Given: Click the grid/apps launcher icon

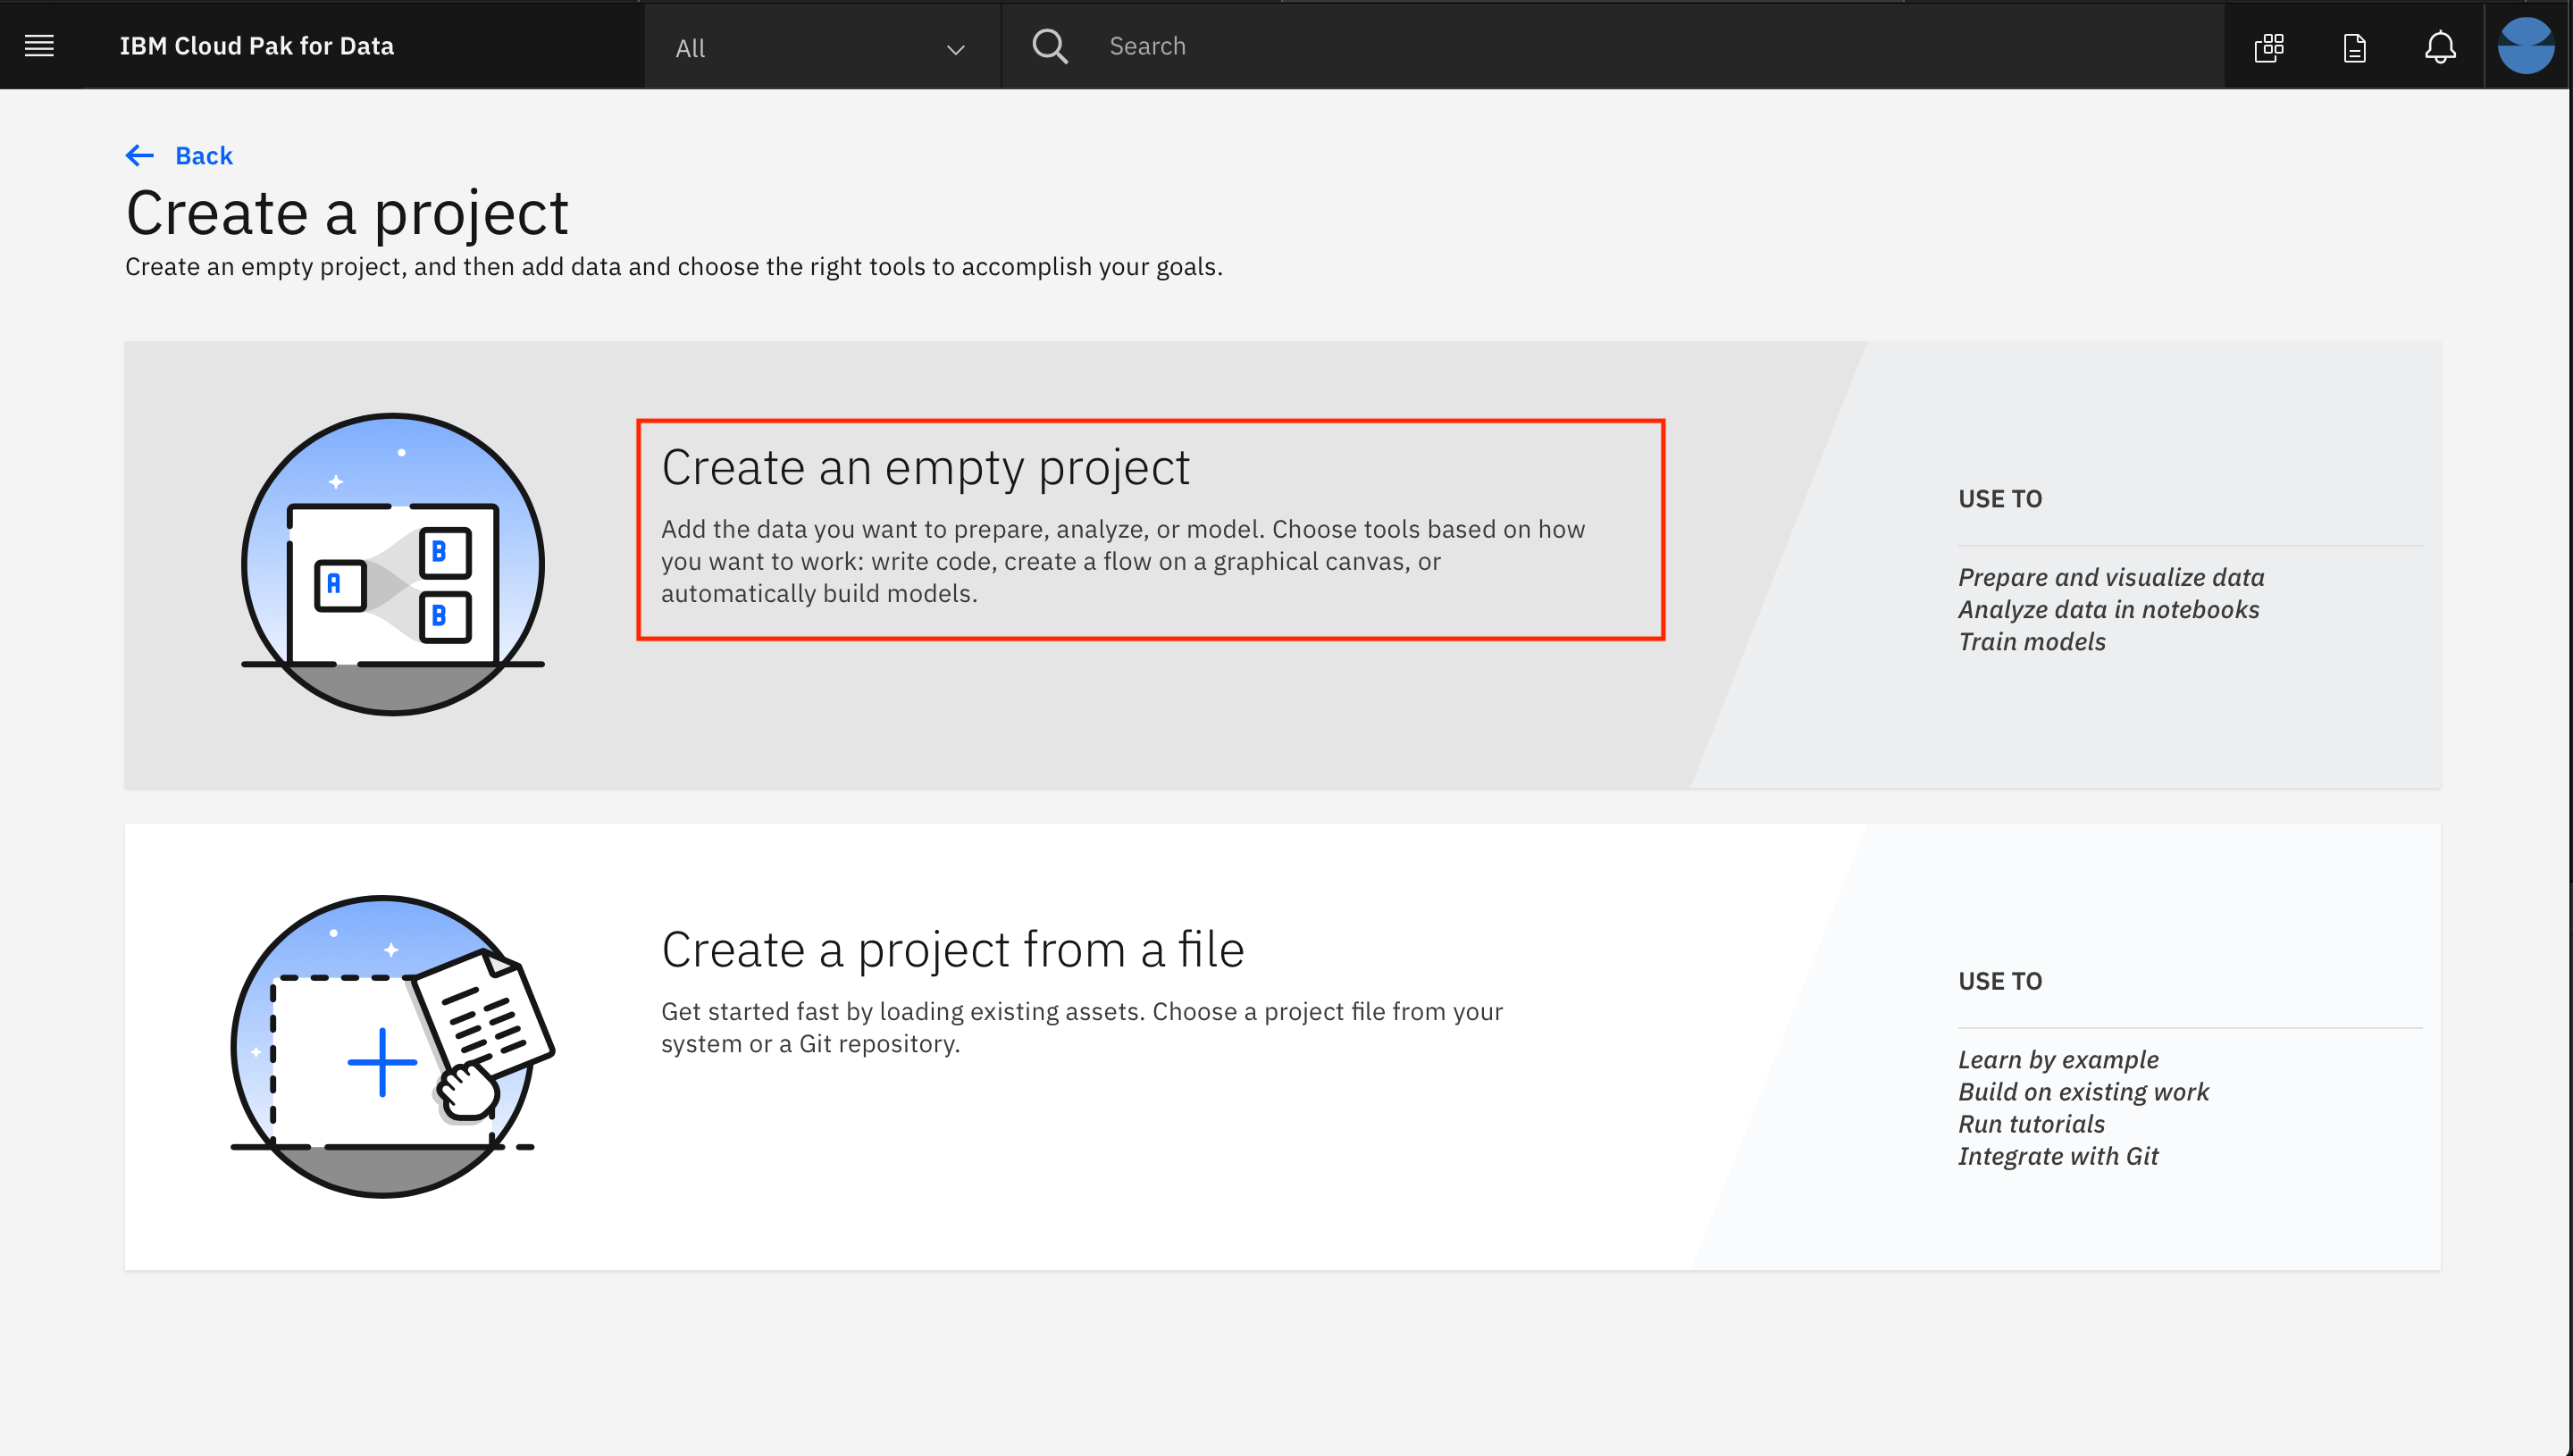Looking at the screenshot, I should pos(2269,44).
